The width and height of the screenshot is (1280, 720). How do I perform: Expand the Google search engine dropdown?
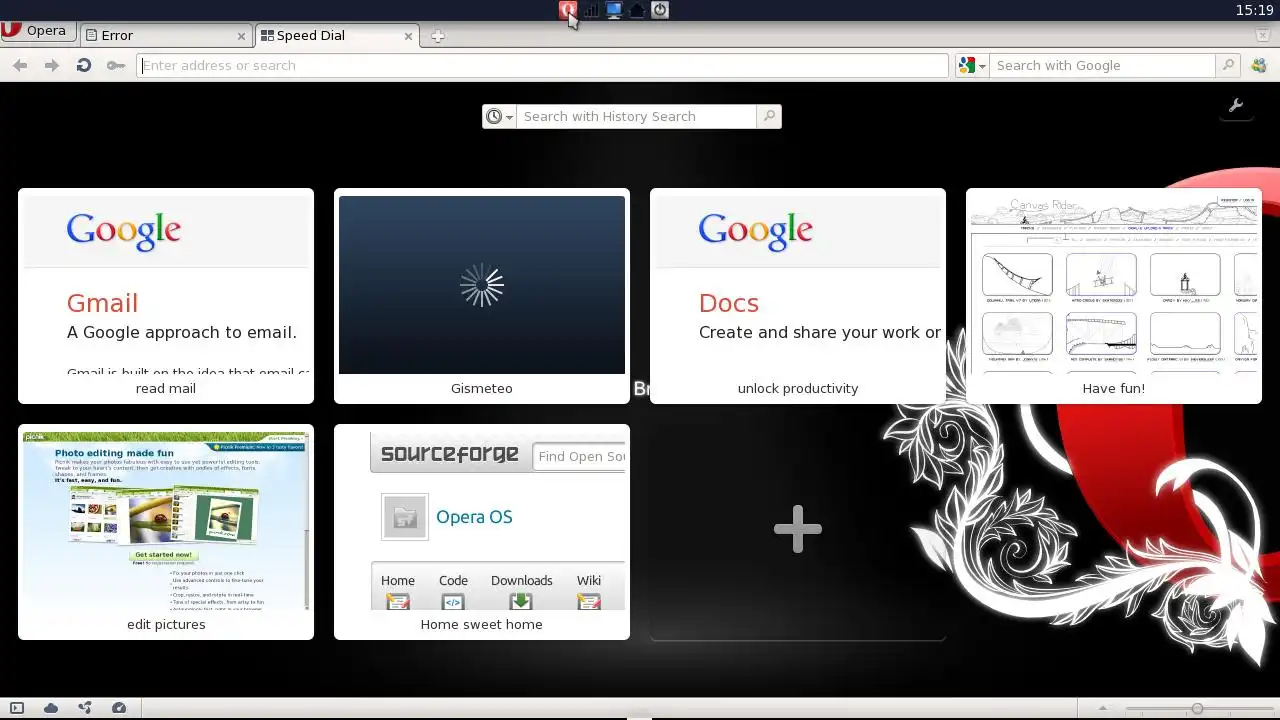point(971,65)
